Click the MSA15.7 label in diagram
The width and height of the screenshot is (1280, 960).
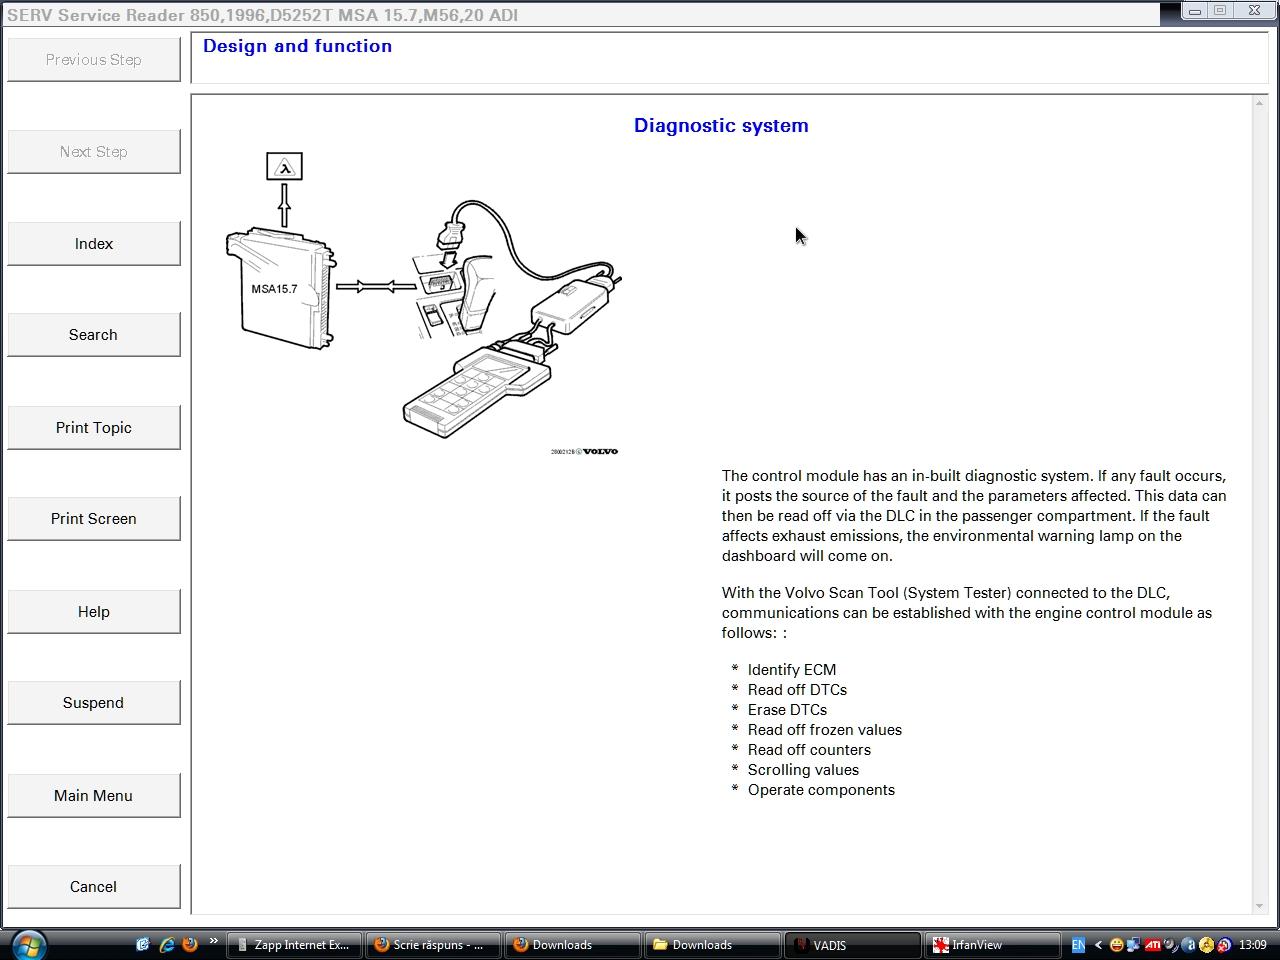(274, 289)
